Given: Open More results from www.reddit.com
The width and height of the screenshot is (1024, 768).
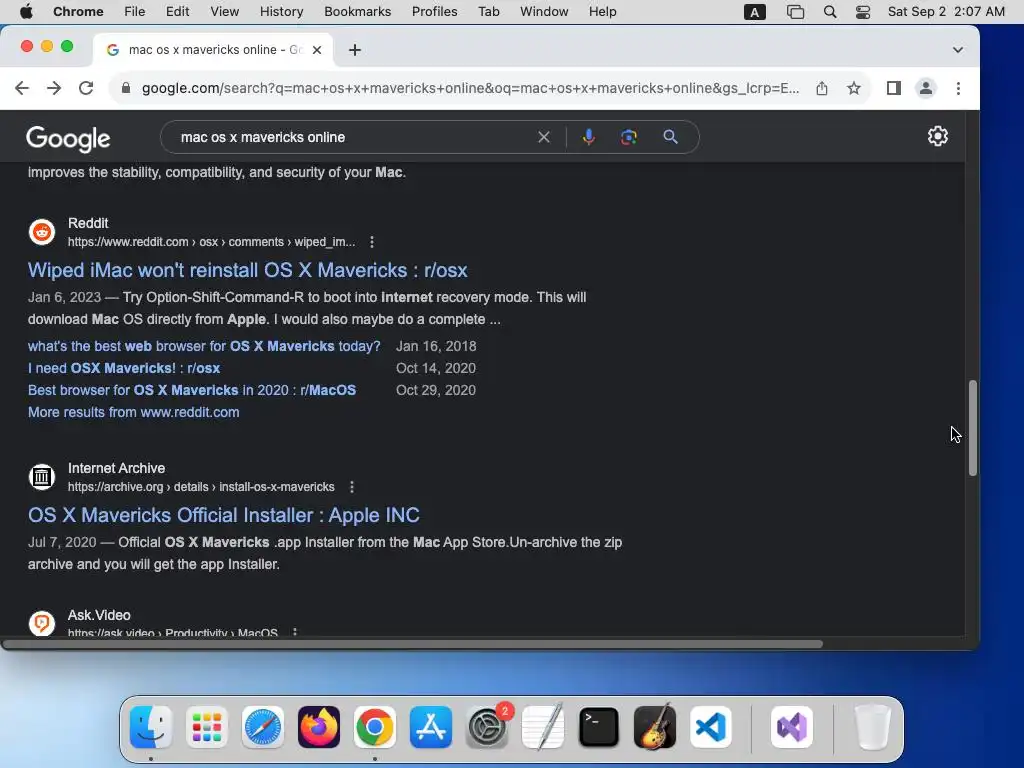Looking at the screenshot, I should click(133, 412).
